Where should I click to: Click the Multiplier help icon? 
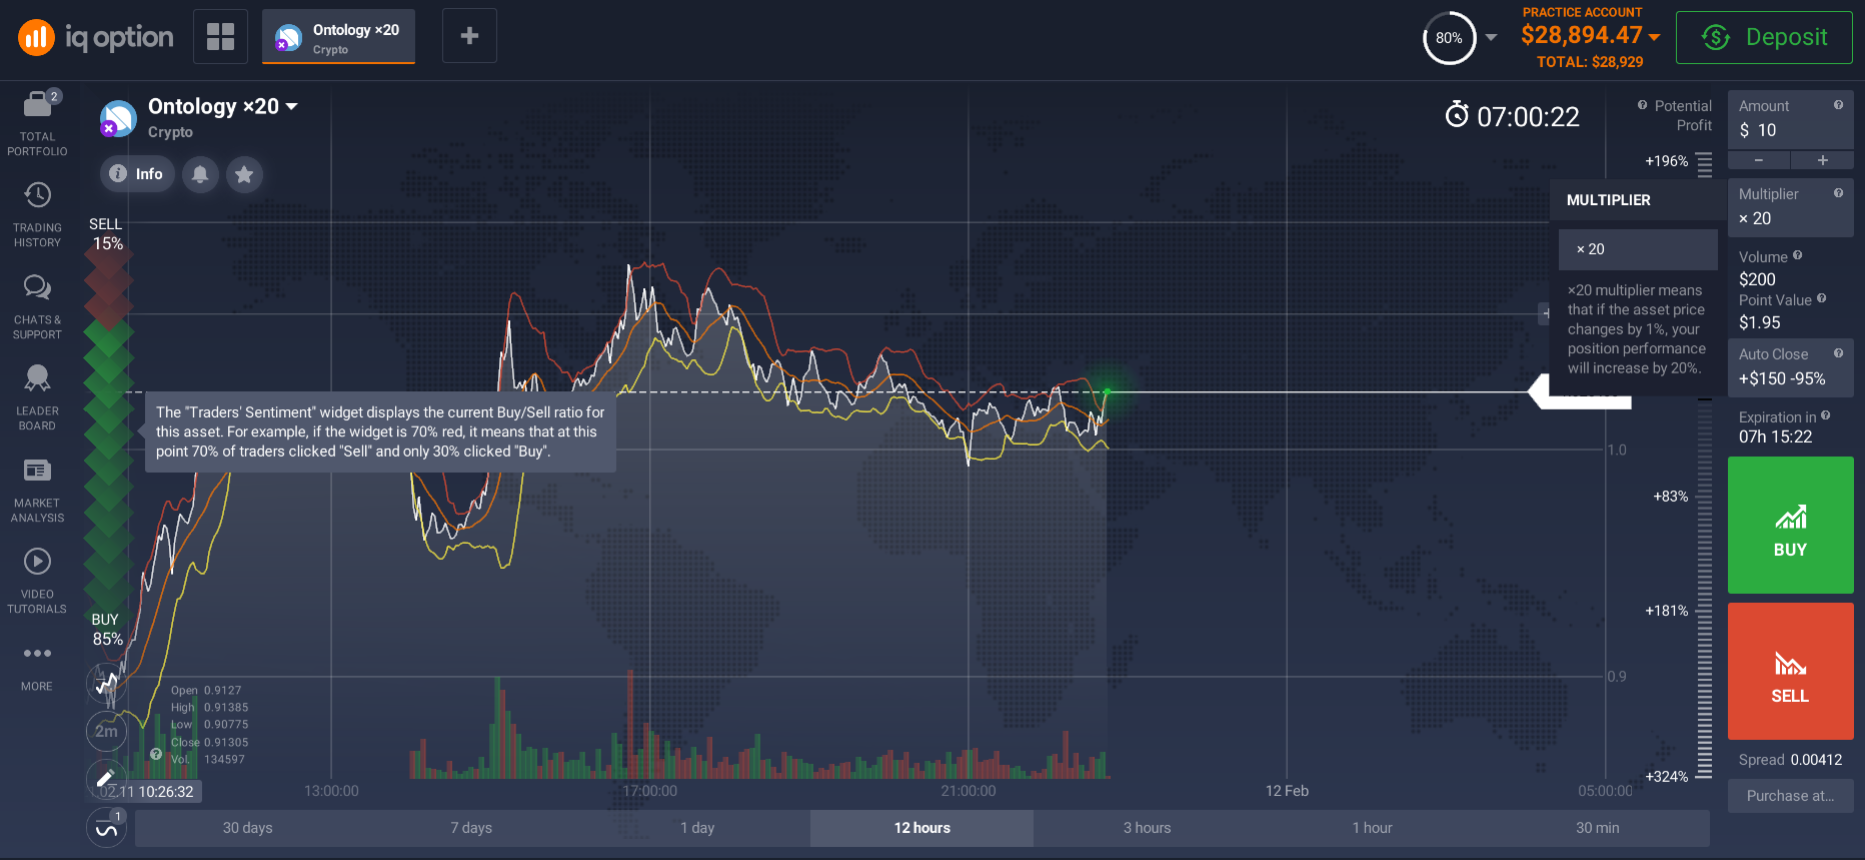[x=1838, y=193]
